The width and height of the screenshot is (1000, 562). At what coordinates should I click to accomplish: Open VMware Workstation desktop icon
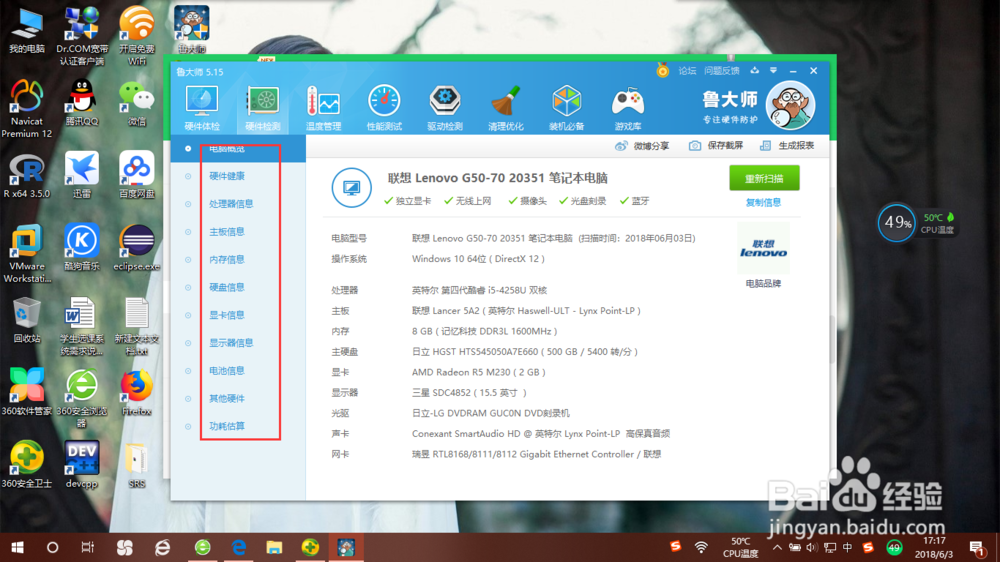point(27,254)
